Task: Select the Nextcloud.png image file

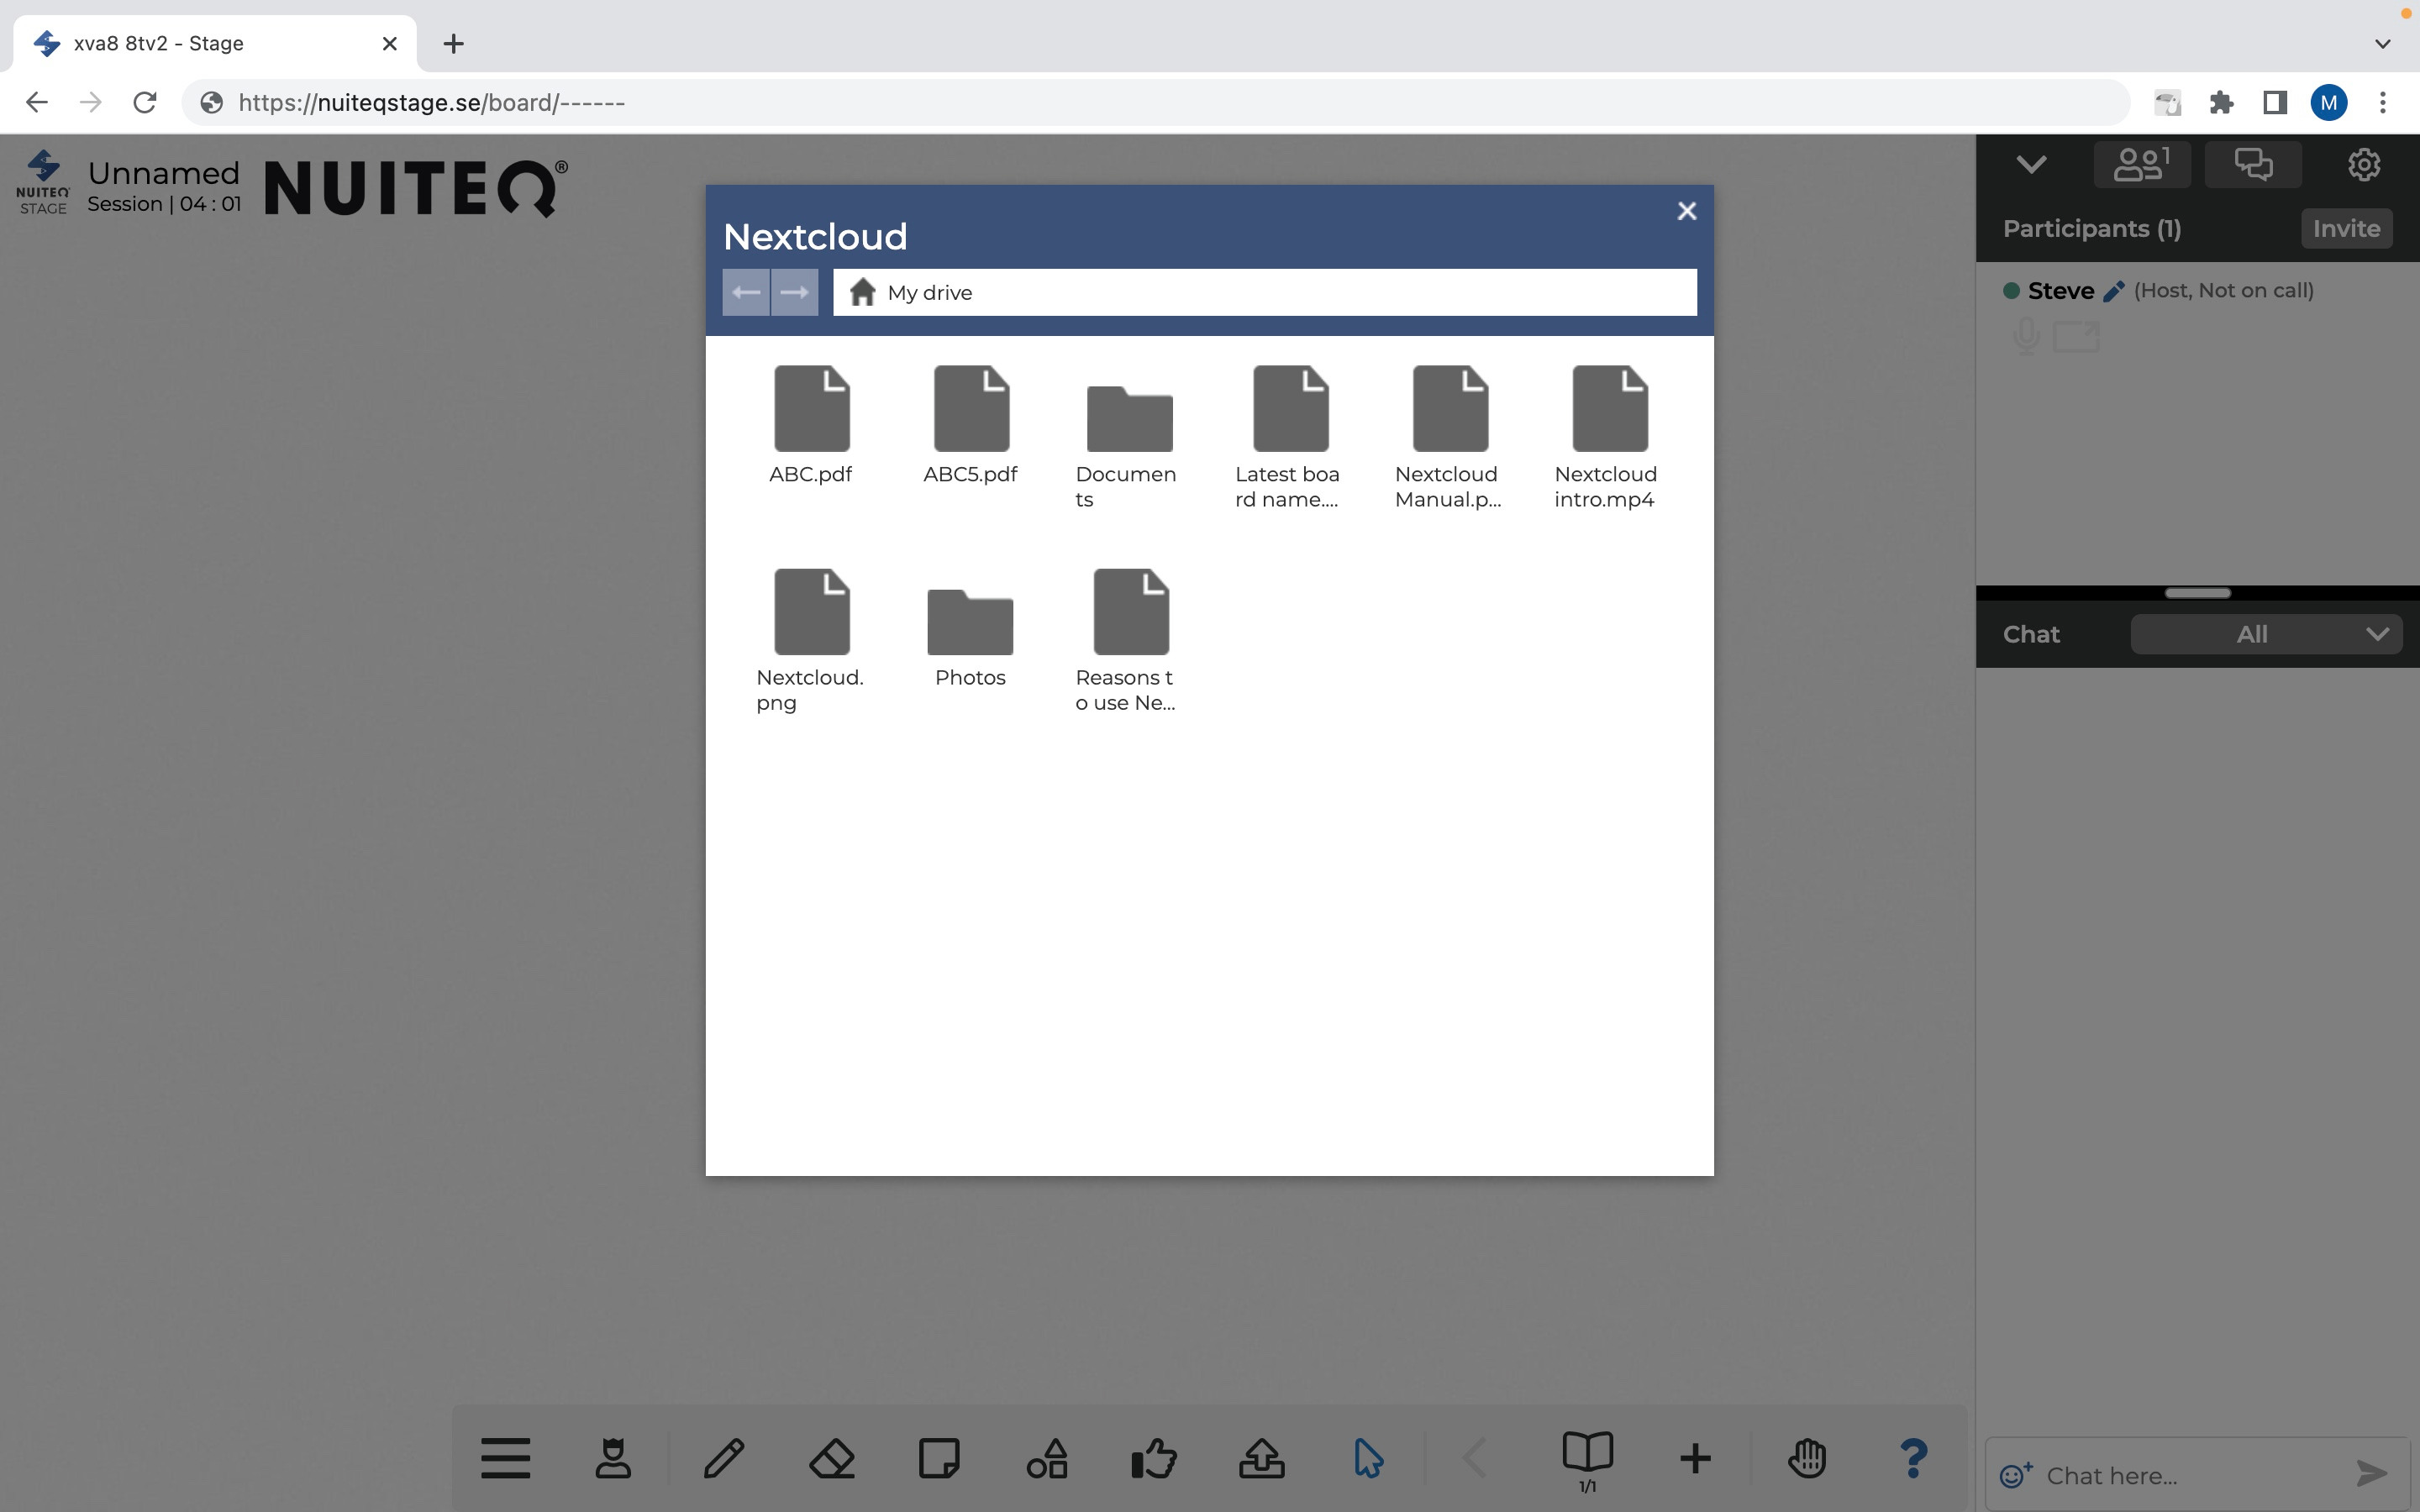Action: 811,640
